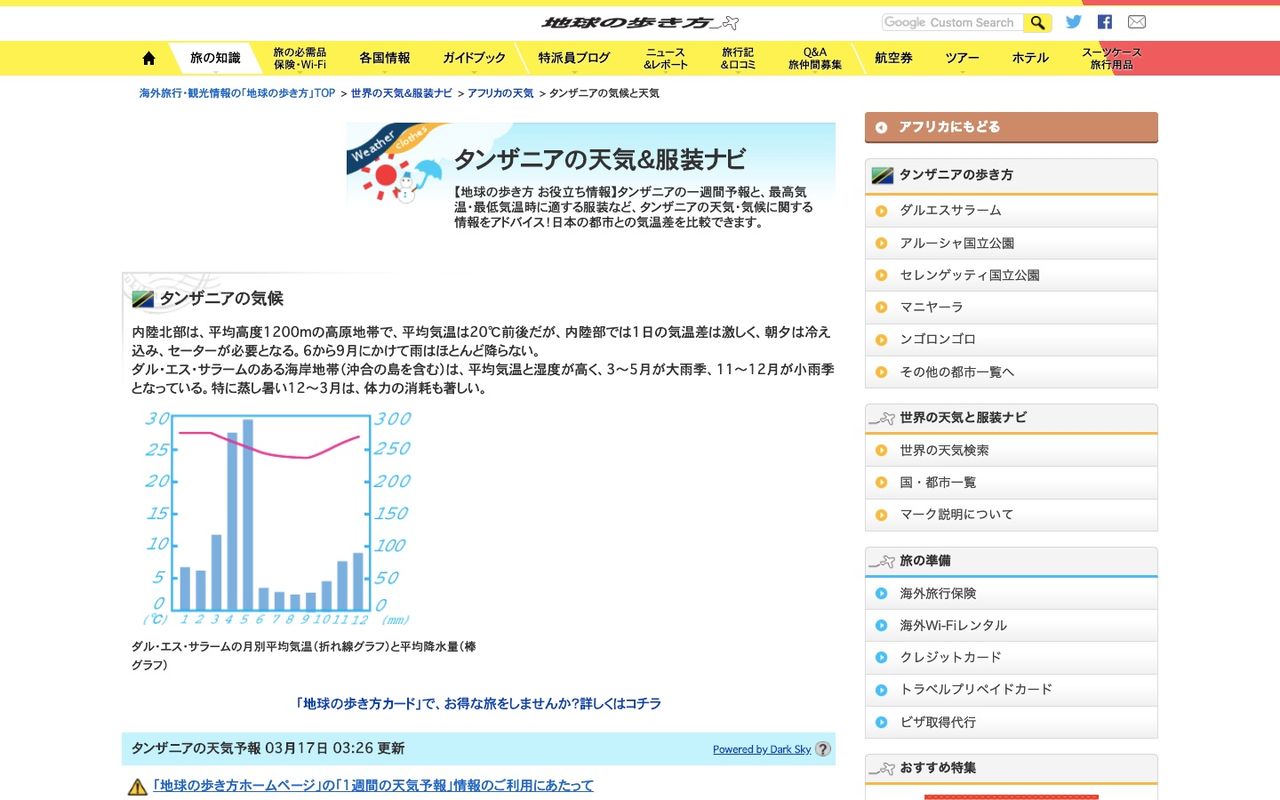Follow the 世界の天気&服装ナビ breadcrumb
This screenshot has width=1280, height=800.
[401, 93]
